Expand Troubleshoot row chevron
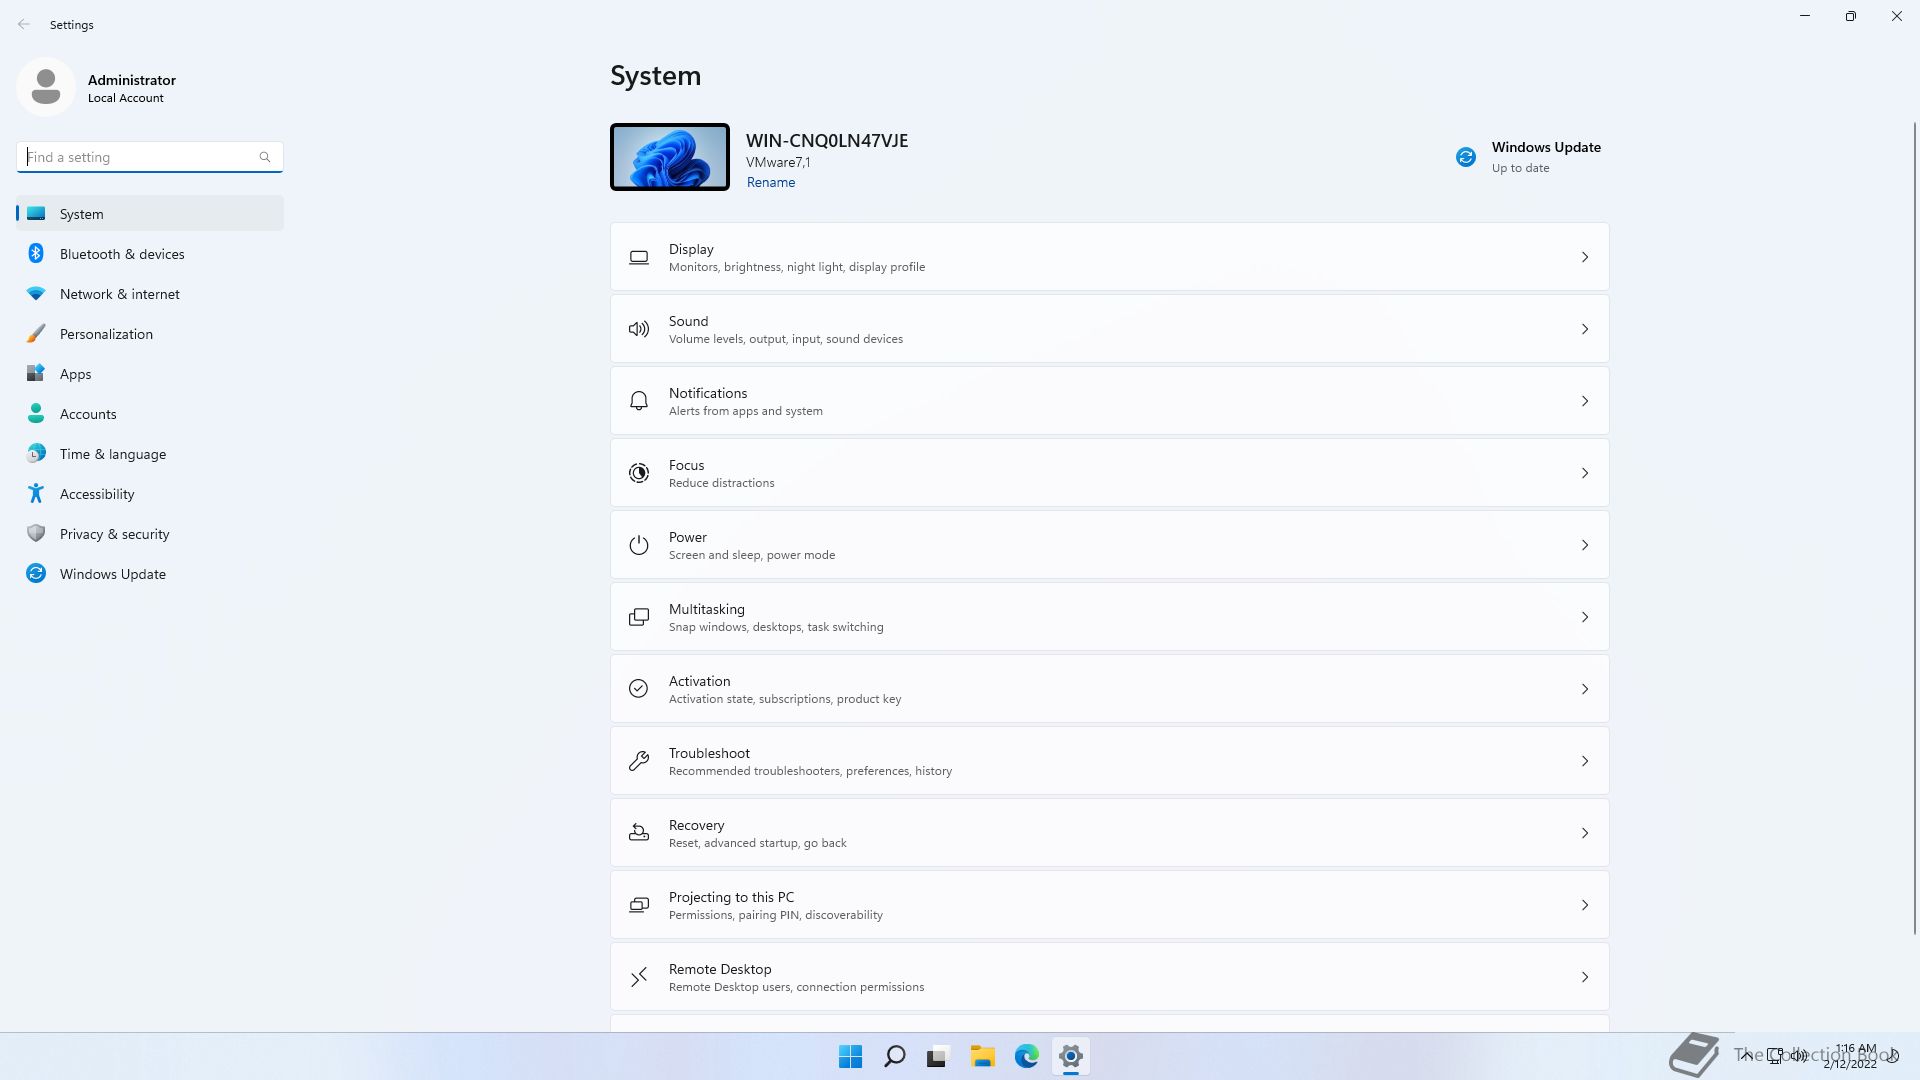1920x1080 pixels. coord(1585,761)
